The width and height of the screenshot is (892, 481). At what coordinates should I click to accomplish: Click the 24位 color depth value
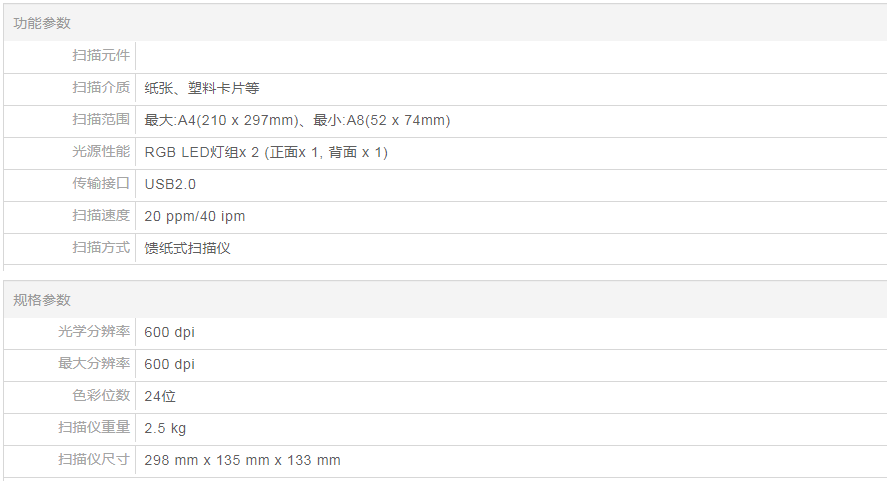(160, 397)
